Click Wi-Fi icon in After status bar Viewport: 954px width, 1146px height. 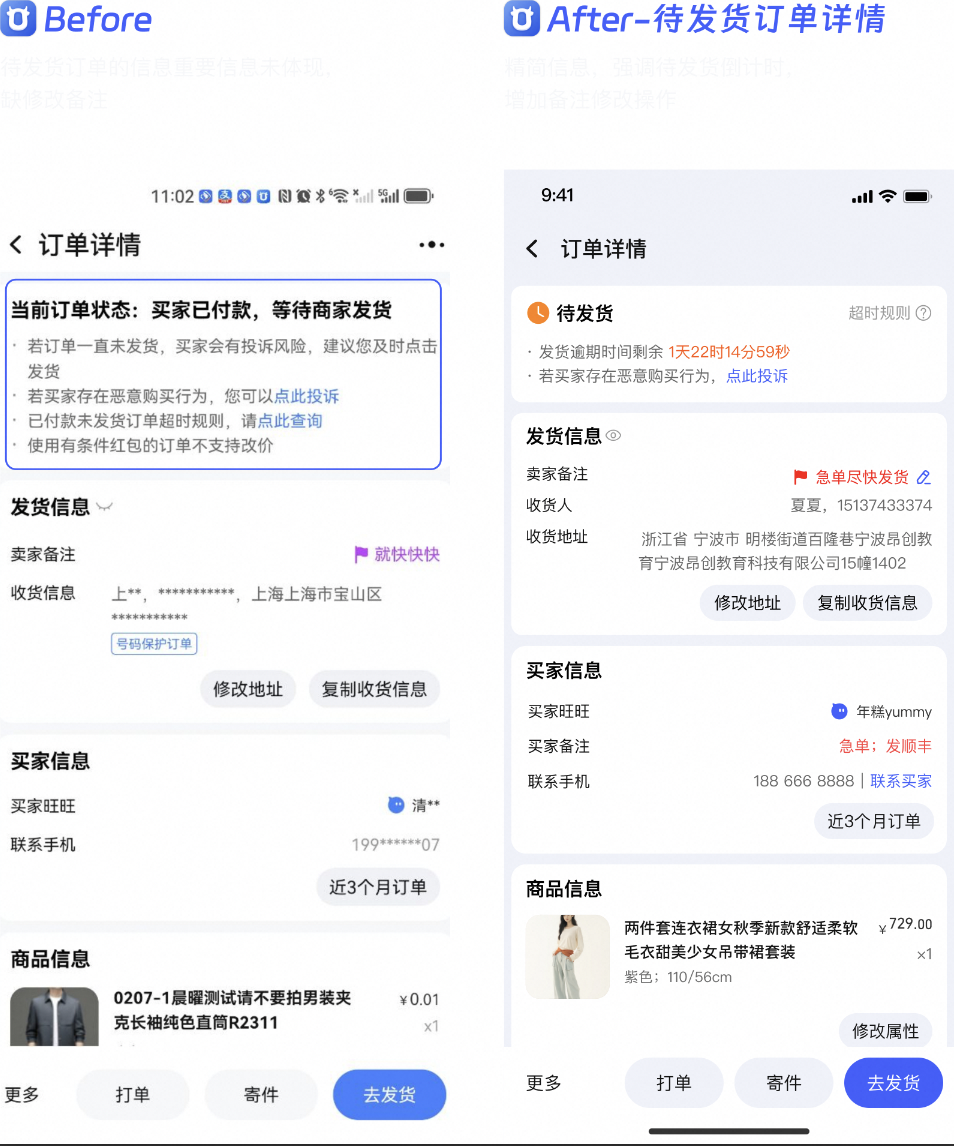(887, 196)
